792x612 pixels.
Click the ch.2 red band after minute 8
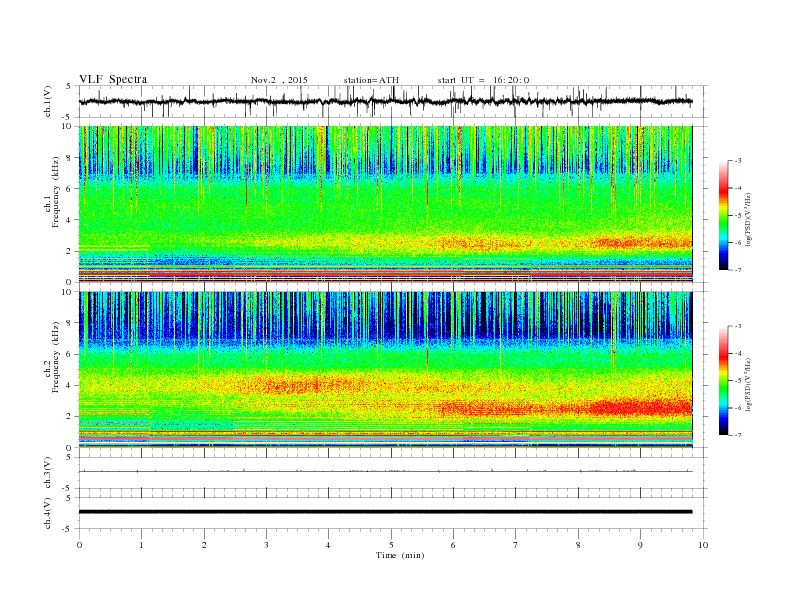coord(641,407)
